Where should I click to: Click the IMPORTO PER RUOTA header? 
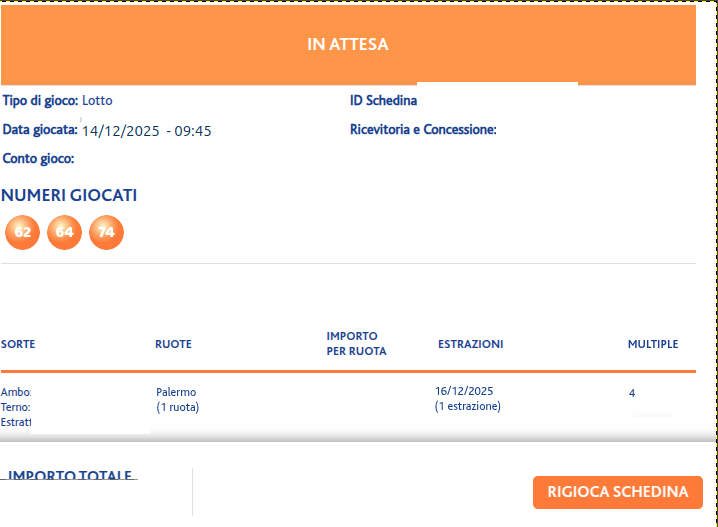click(356, 344)
